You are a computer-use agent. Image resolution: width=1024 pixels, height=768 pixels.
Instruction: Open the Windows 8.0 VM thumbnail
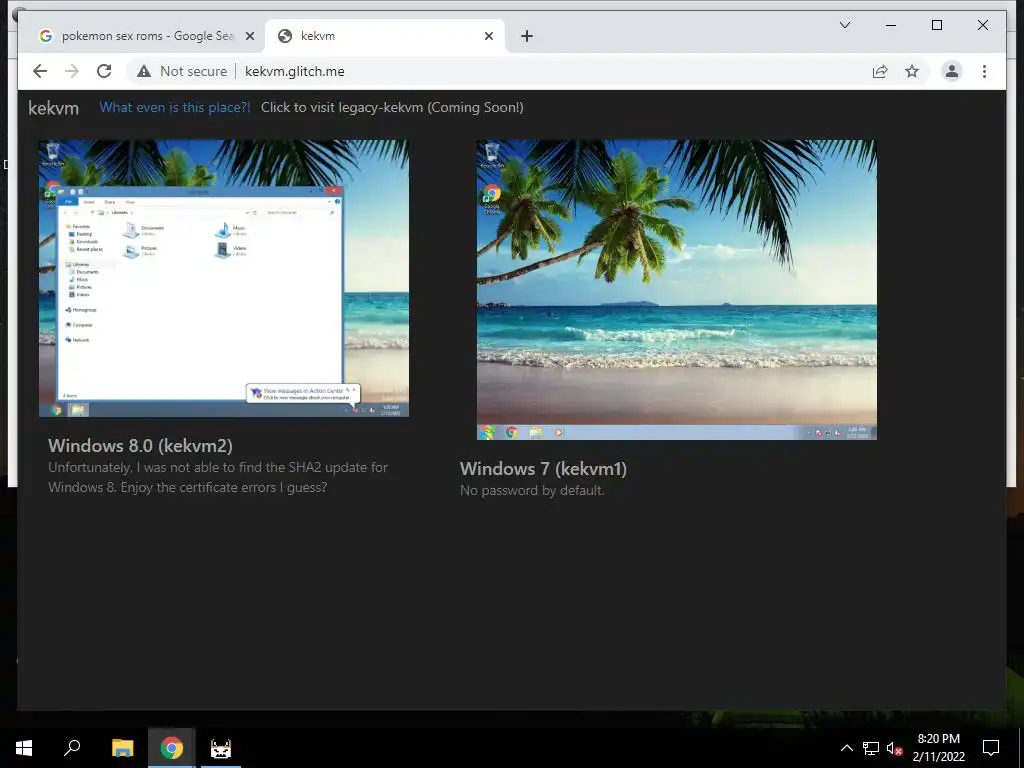[x=224, y=278]
